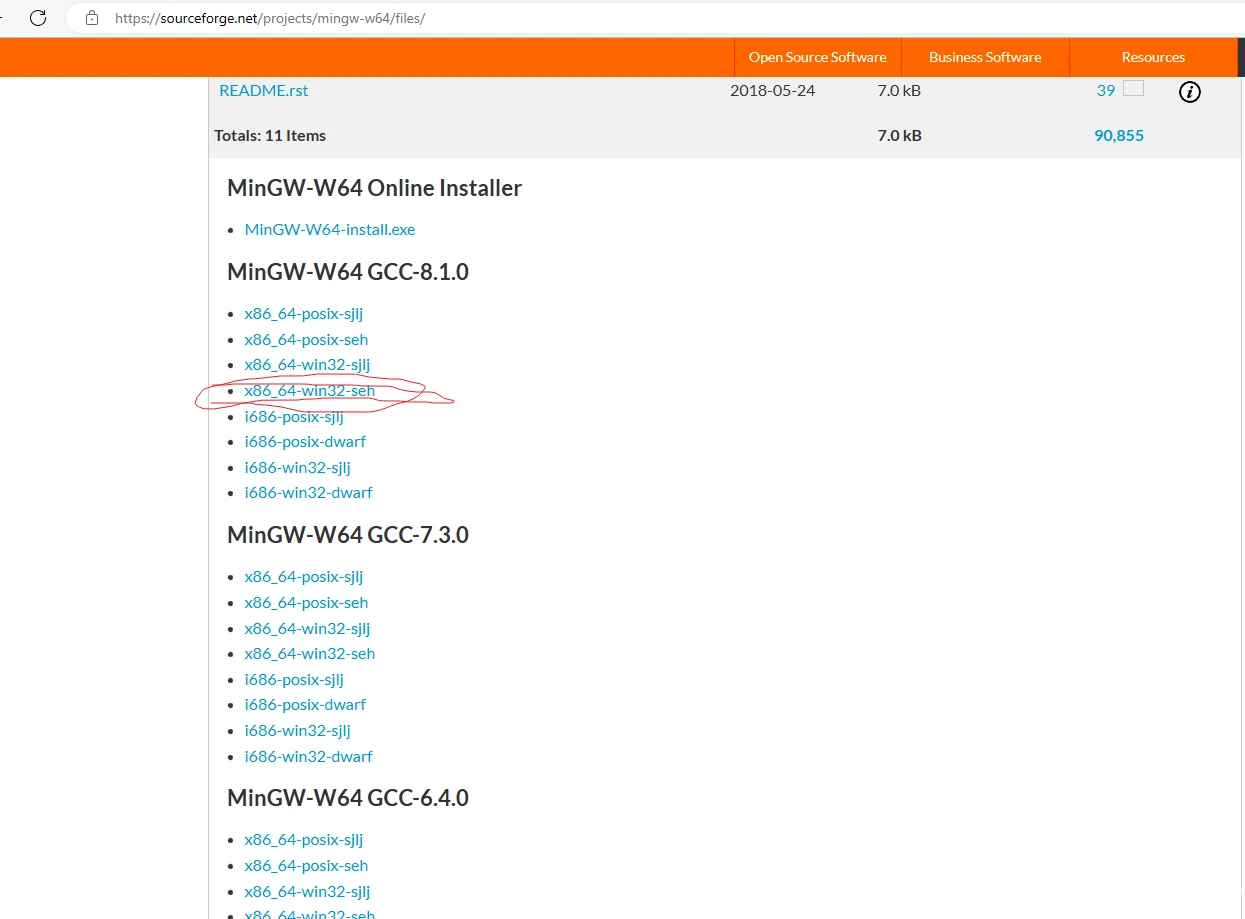Image resolution: width=1245 pixels, height=919 pixels.
Task: Open GCC-7.3.0 x86_64-posix-sjlj link
Action: point(304,576)
